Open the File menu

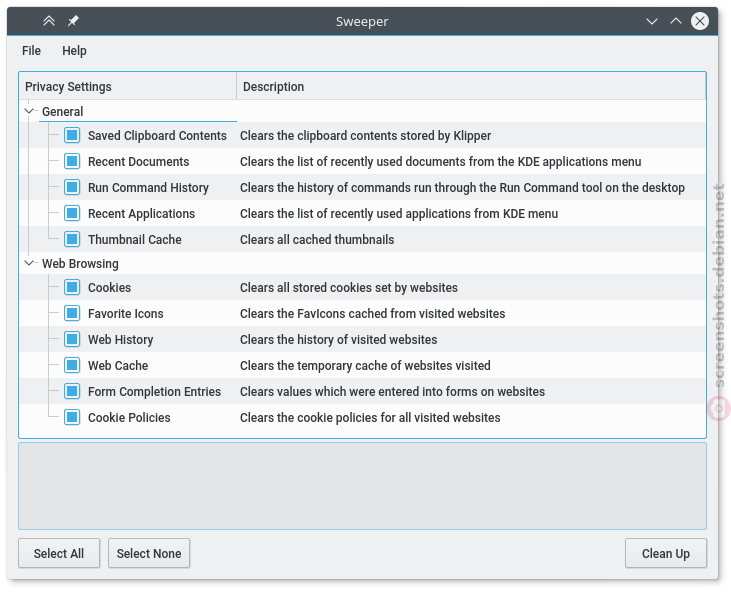pos(31,50)
